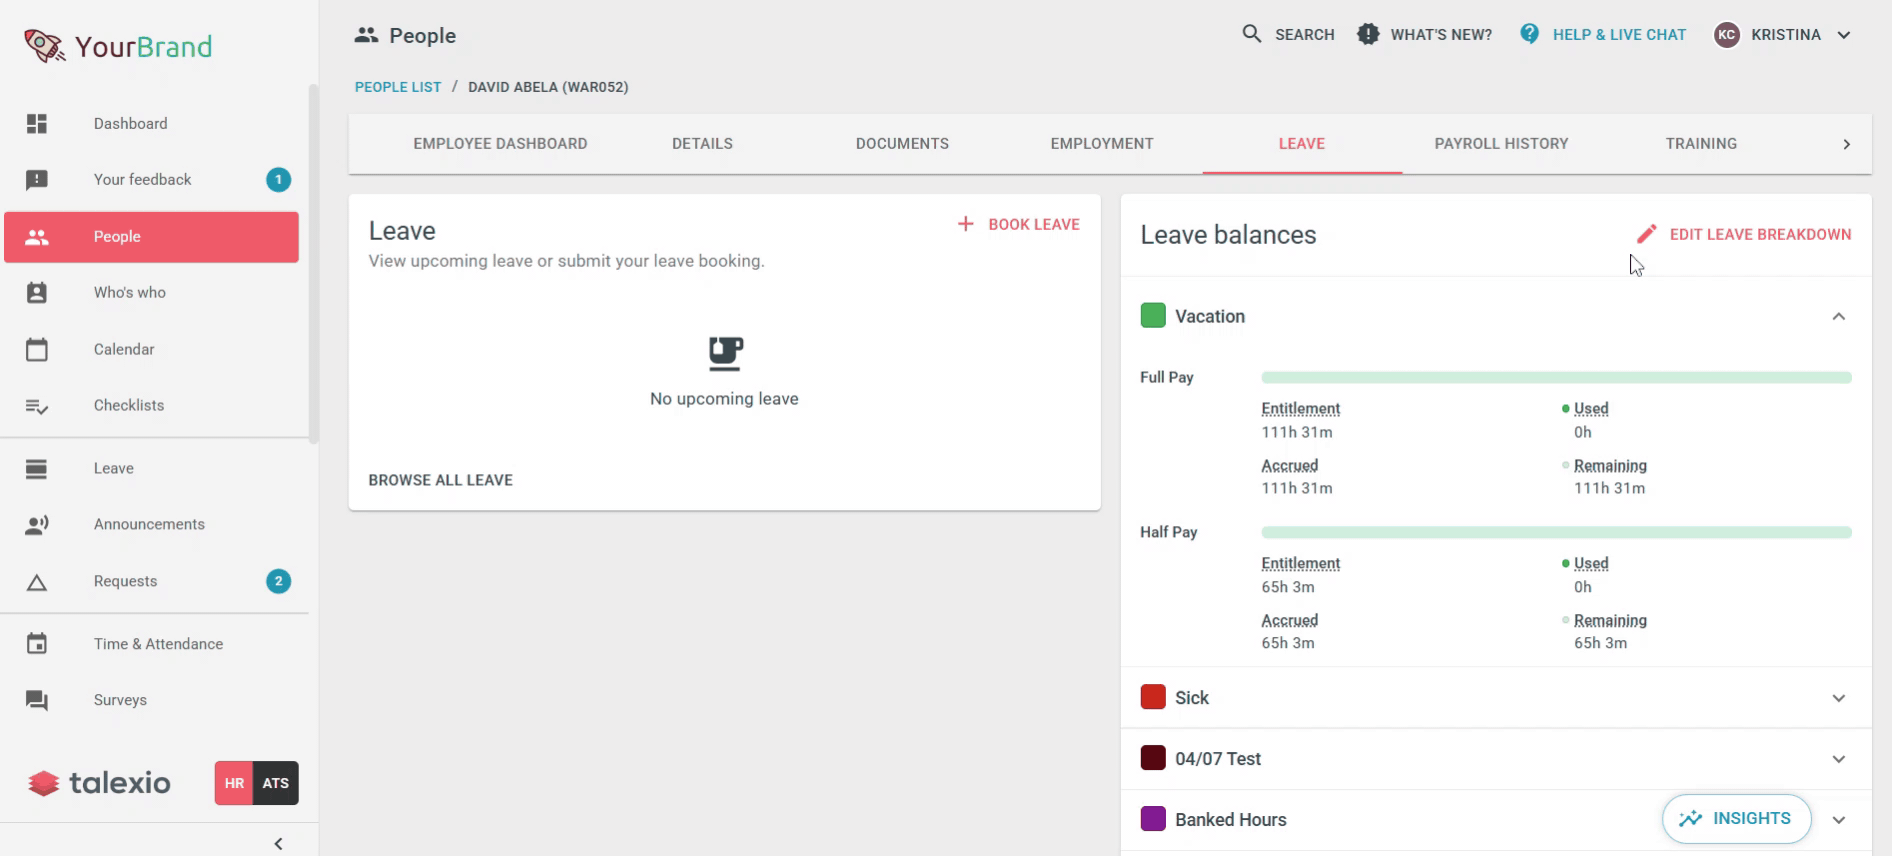The image size is (1892, 856).
Task: Click the Insights chart icon
Action: 1691,819
